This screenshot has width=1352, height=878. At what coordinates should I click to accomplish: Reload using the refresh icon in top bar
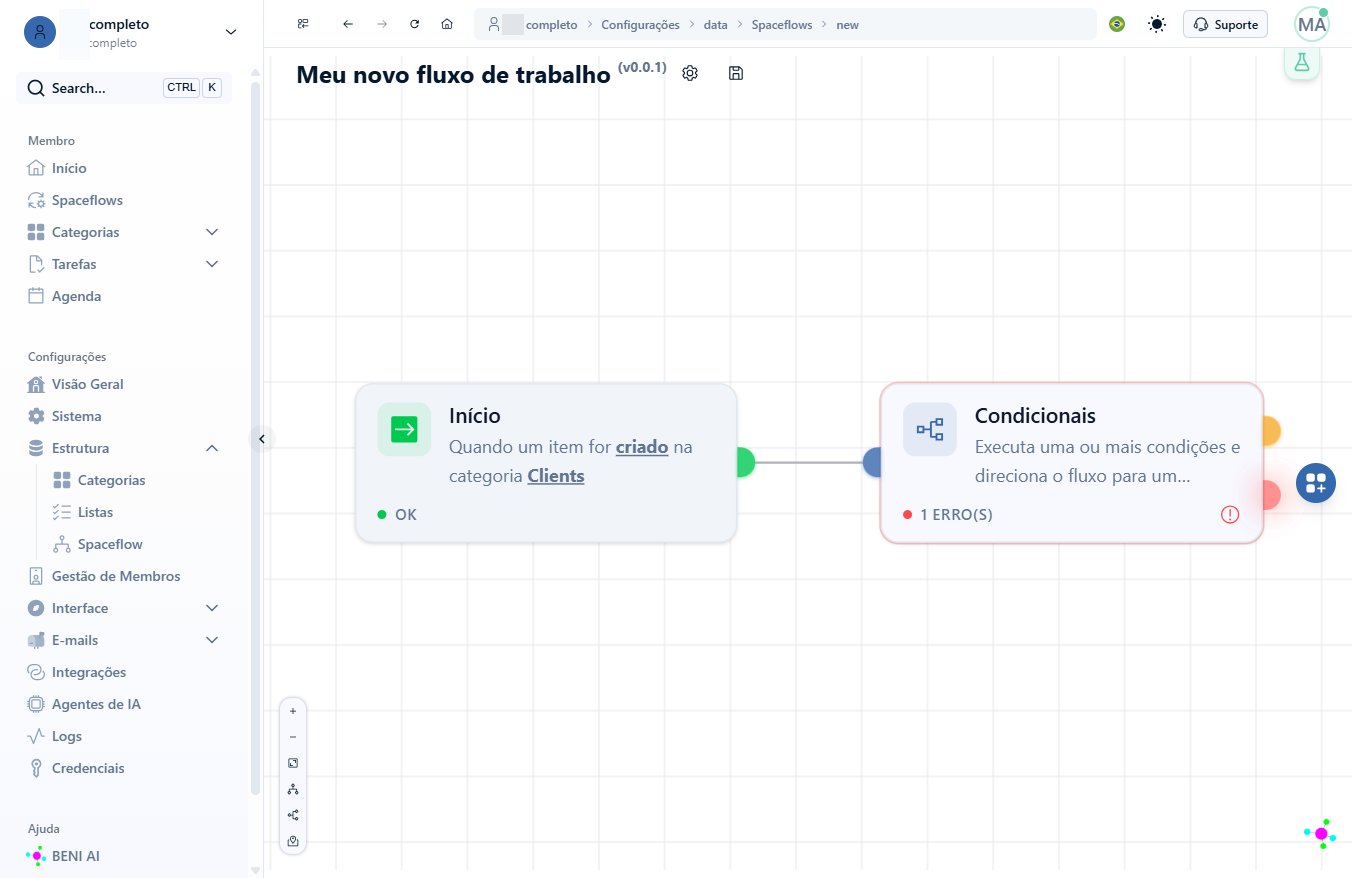pos(414,24)
